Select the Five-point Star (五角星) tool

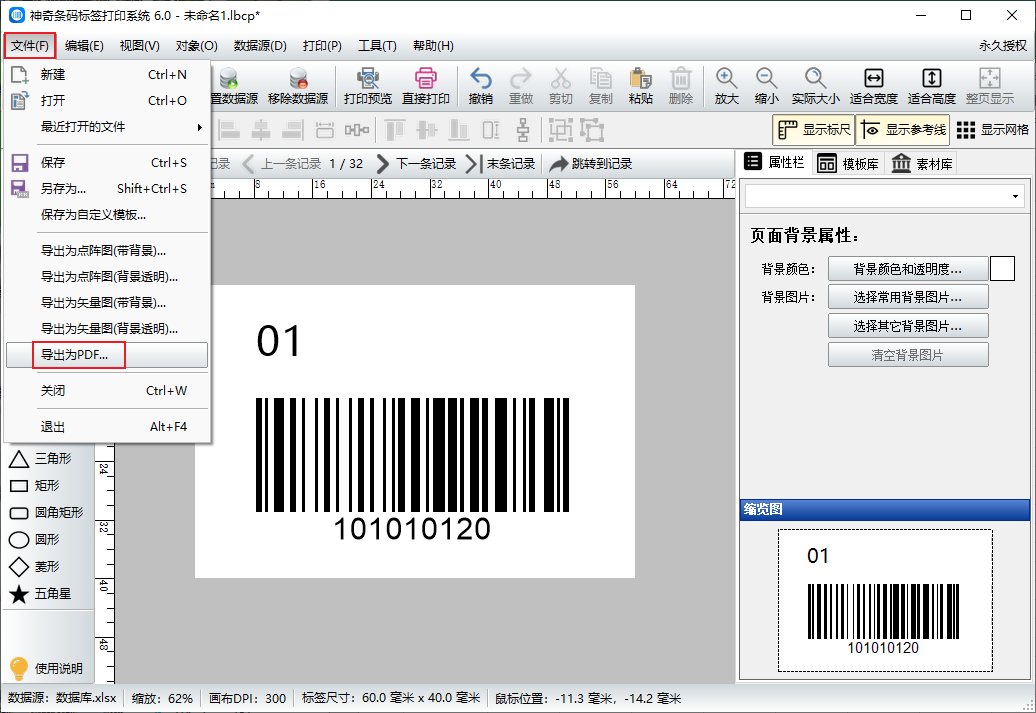[40, 594]
